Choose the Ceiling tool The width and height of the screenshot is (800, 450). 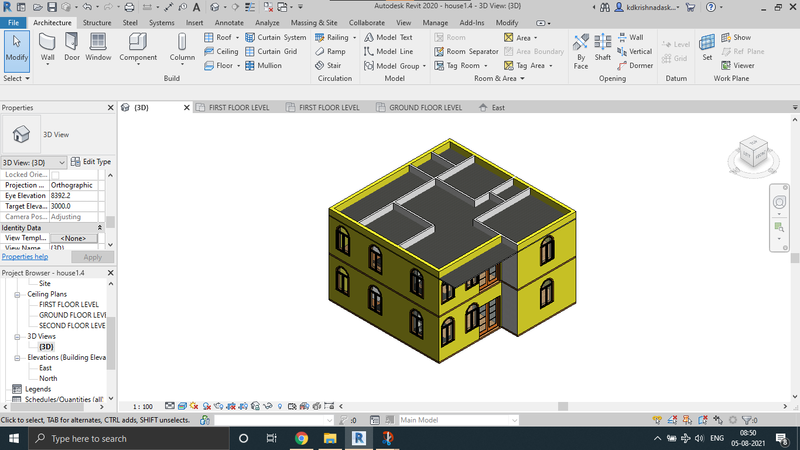click(x=221, y=52)
